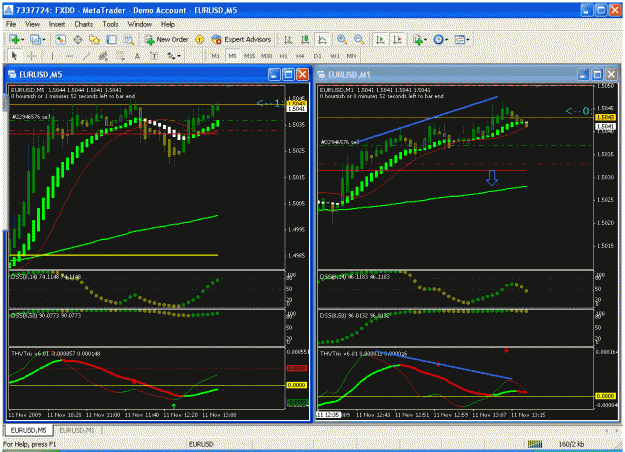Screen dimensions: 625x452
Task: Click the New Order button
Action: (167, 39)
